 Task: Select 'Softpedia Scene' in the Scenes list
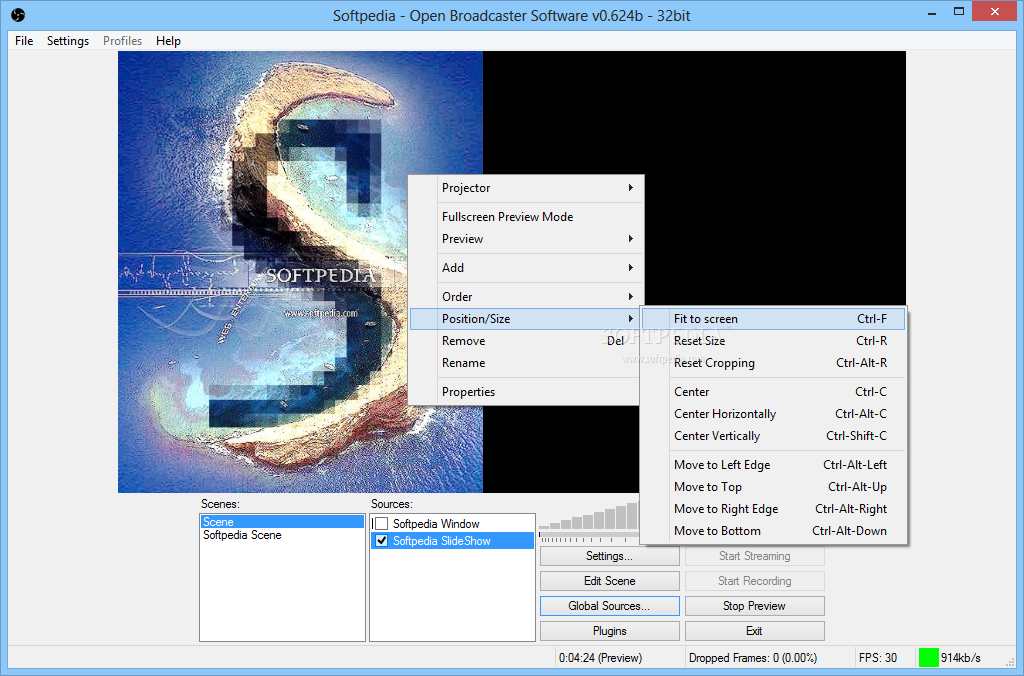[282, 535]
